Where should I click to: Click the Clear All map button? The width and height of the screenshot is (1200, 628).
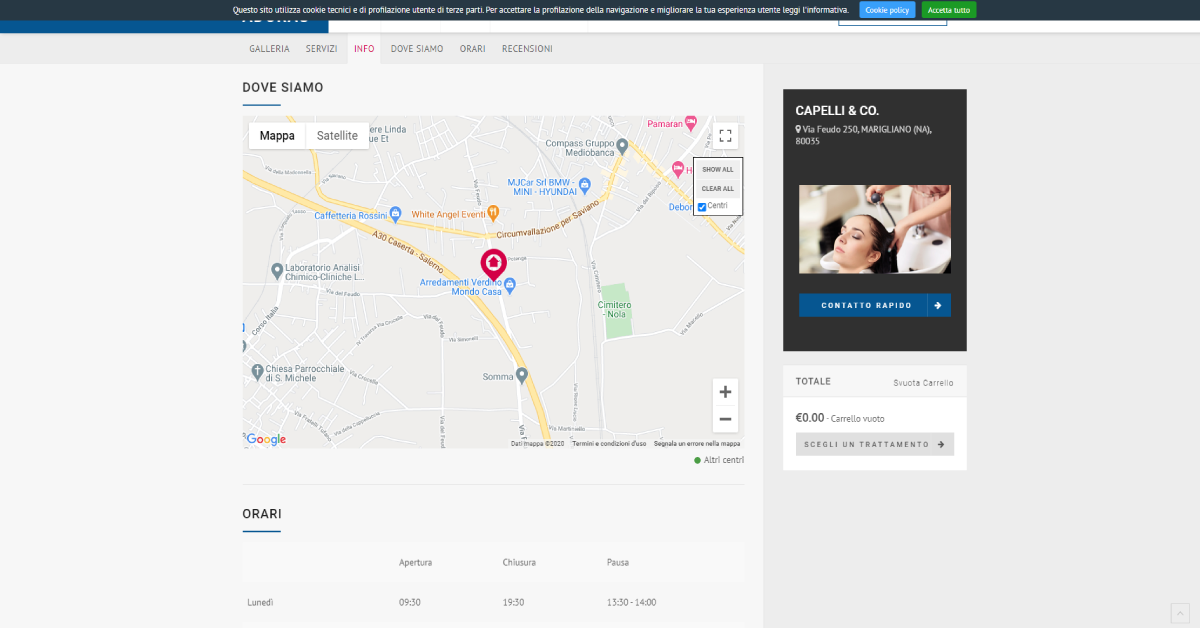point(717,188)
